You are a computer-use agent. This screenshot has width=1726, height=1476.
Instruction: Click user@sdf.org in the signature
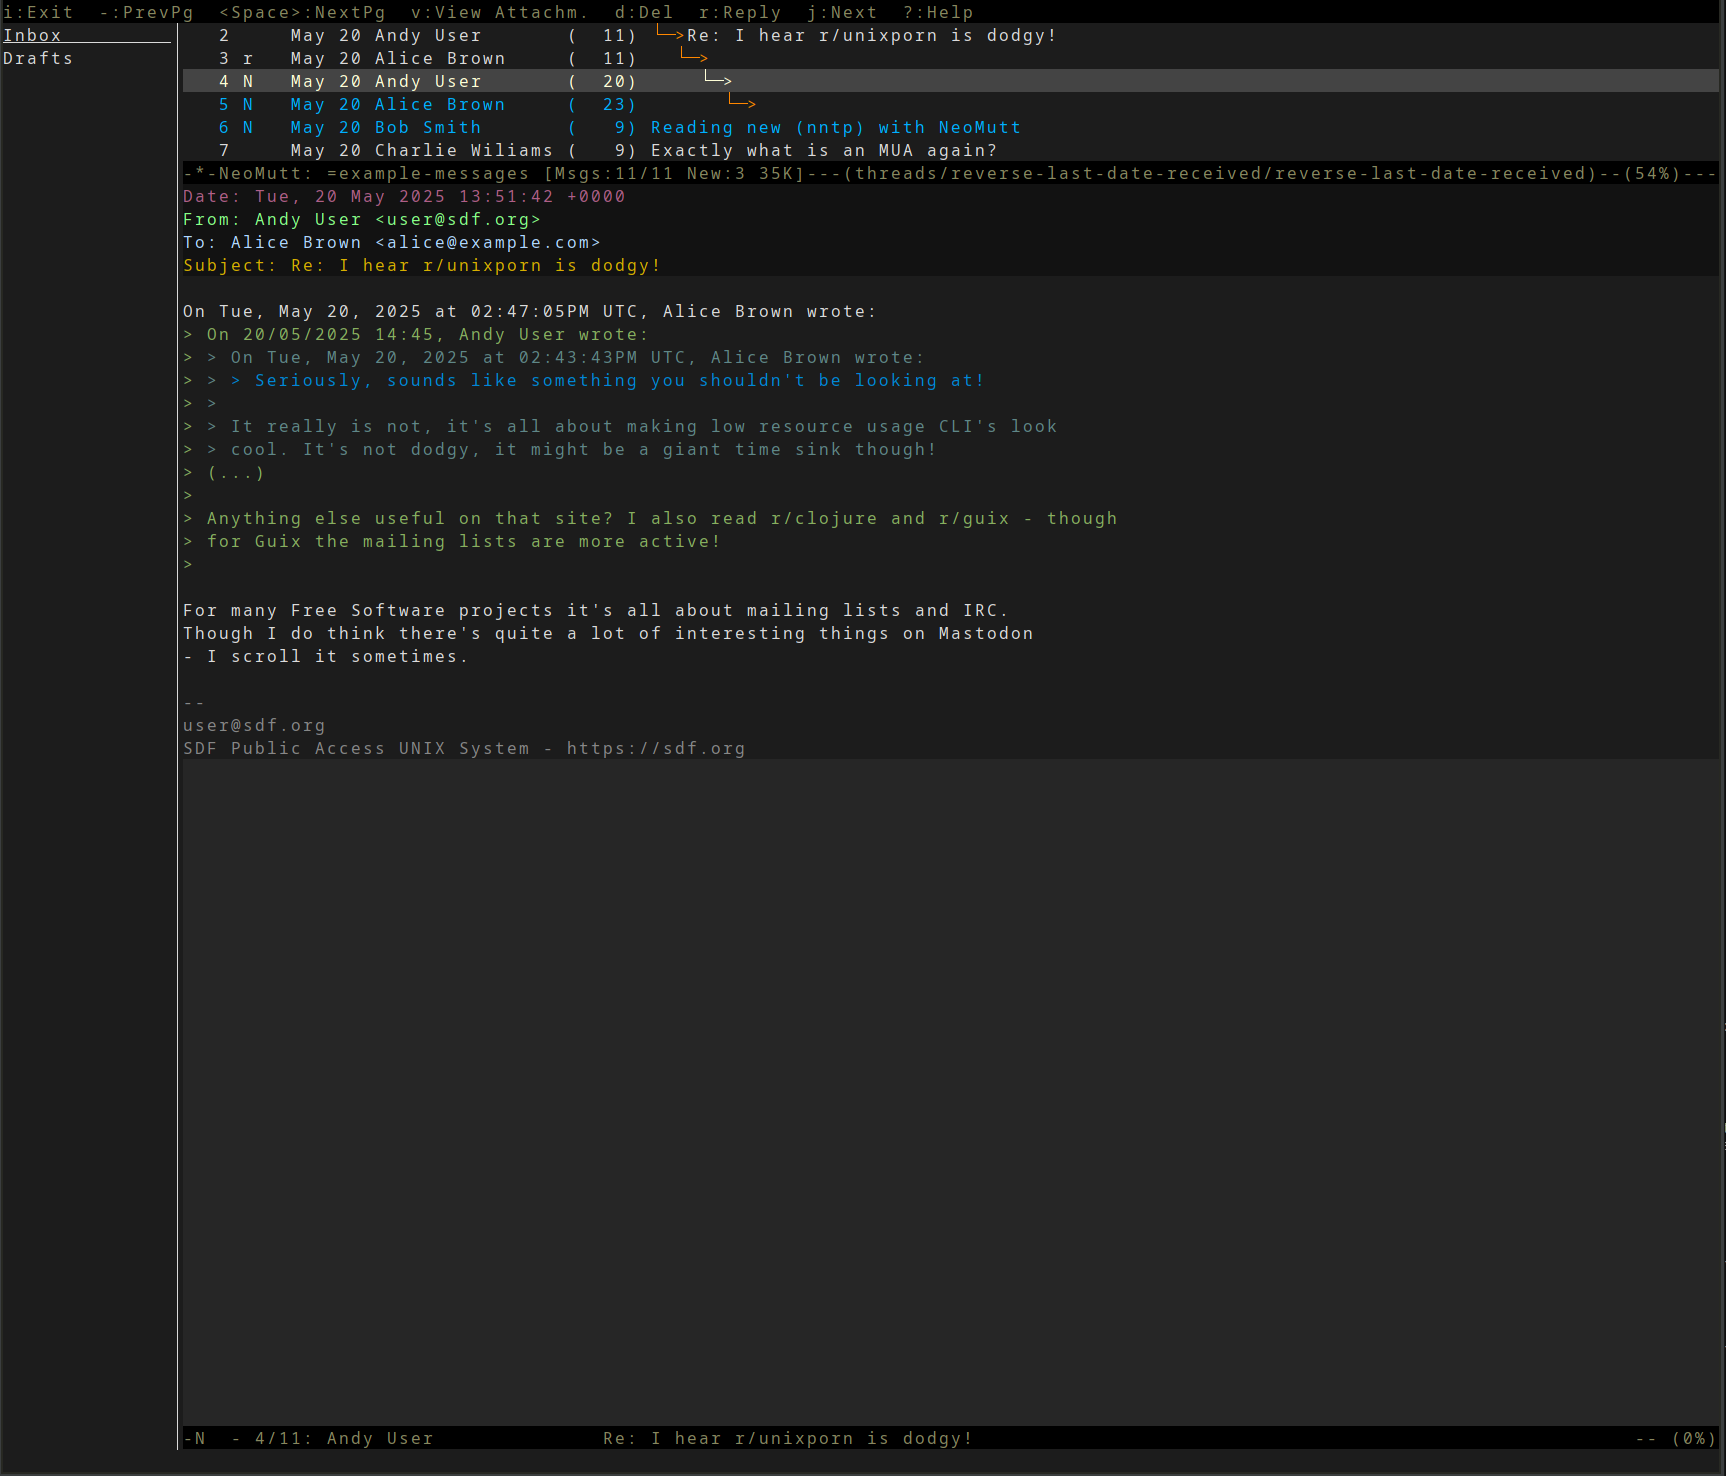(254, 725)
